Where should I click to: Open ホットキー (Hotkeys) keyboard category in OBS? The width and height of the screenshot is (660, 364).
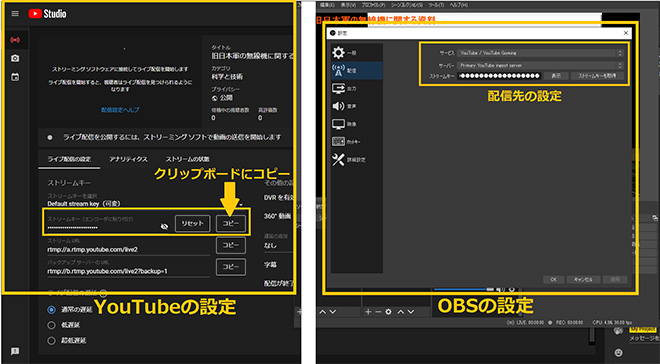point(357,142)
